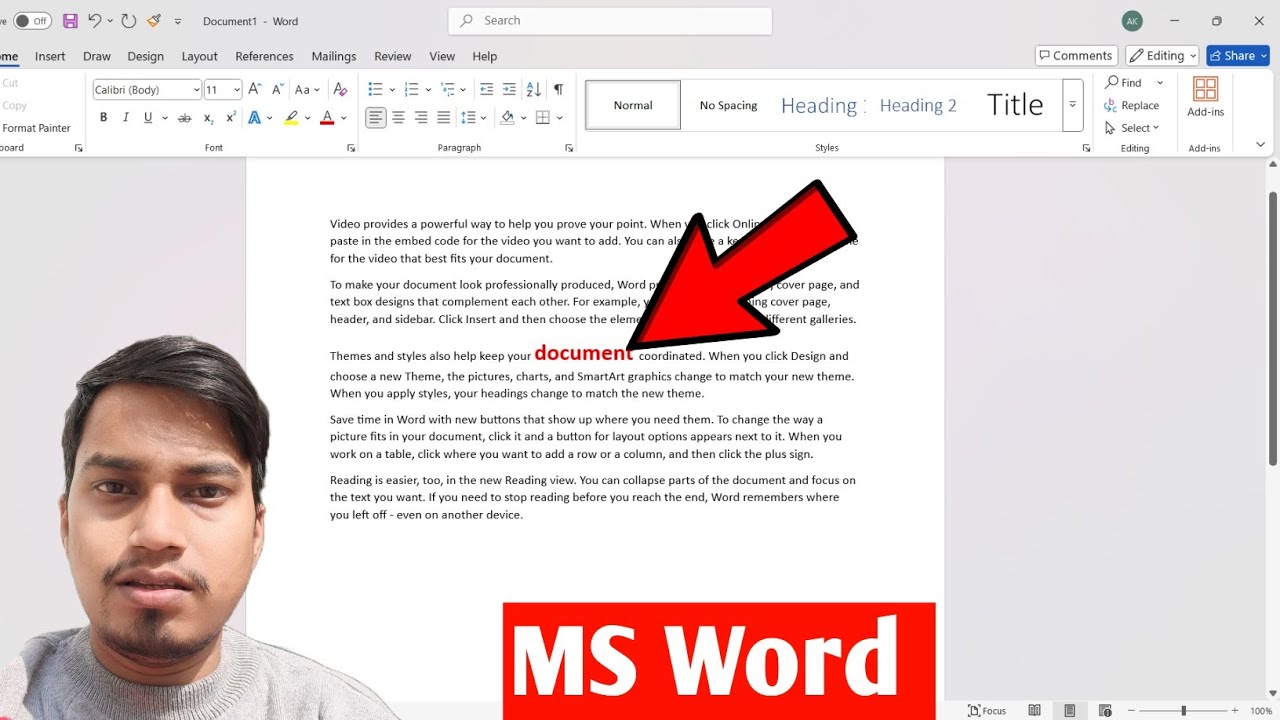Viewport: 1280px width, 720px height.
Task: Click Clear All Formatting icon
Action: pyautogui.click(x=340, y=90)
